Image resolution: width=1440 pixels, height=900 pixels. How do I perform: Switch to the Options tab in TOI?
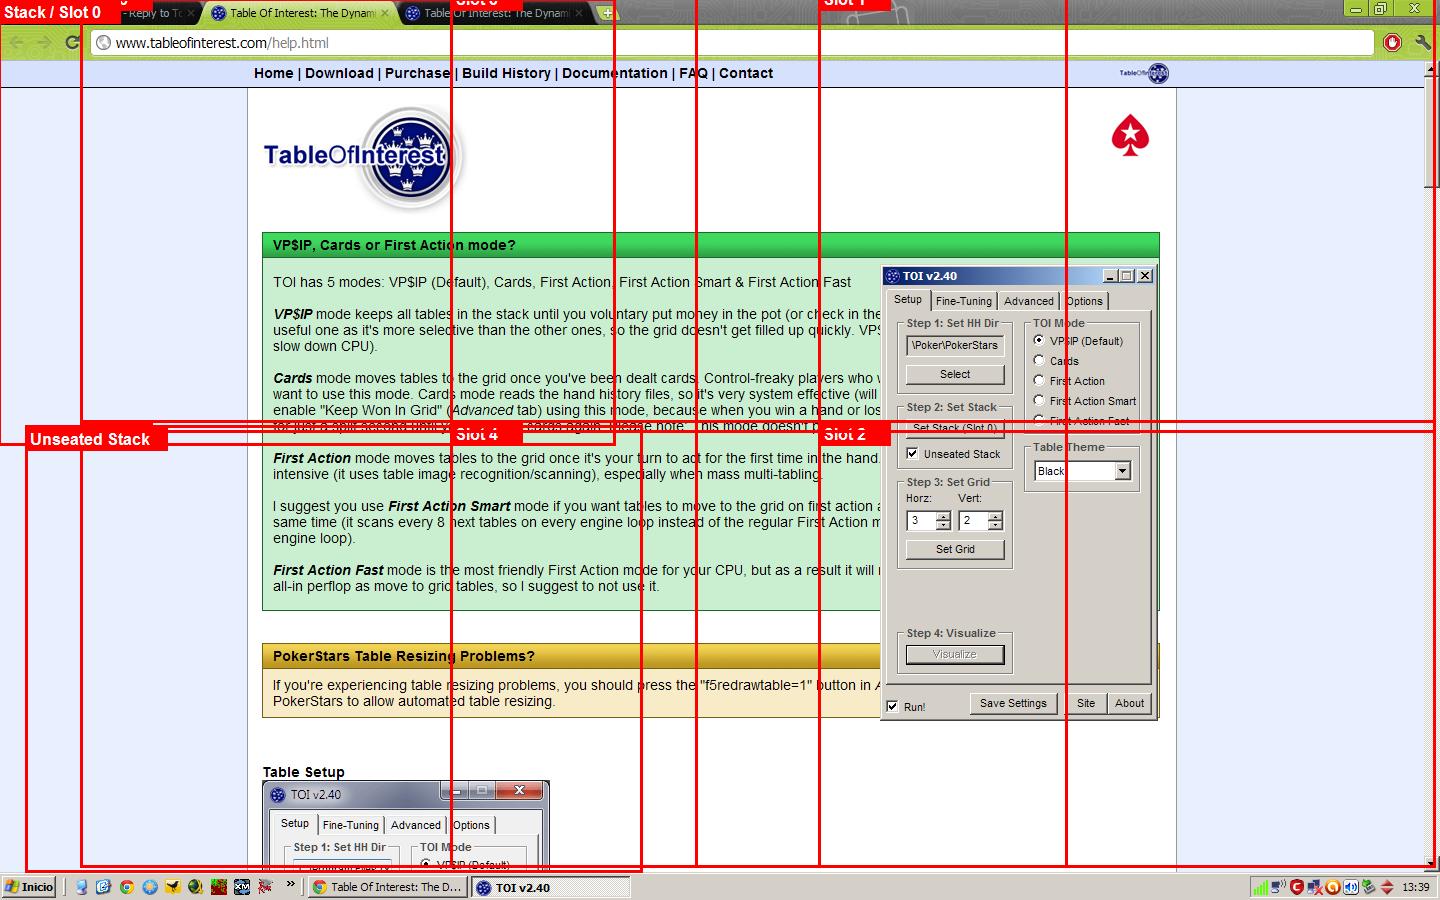pos(1084,301)
